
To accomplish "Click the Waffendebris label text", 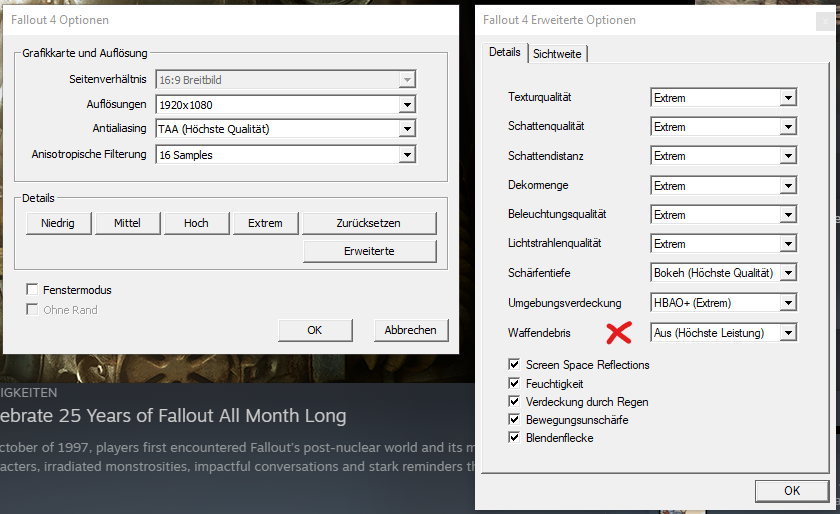I will [x=539, y=333].
